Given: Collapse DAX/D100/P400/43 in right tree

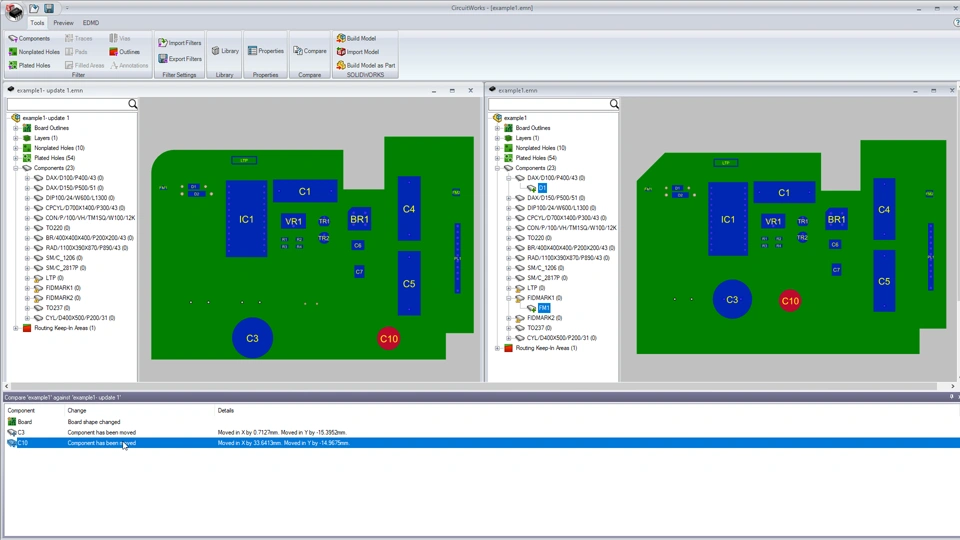Looking at the screenshot, I should 508,178.
